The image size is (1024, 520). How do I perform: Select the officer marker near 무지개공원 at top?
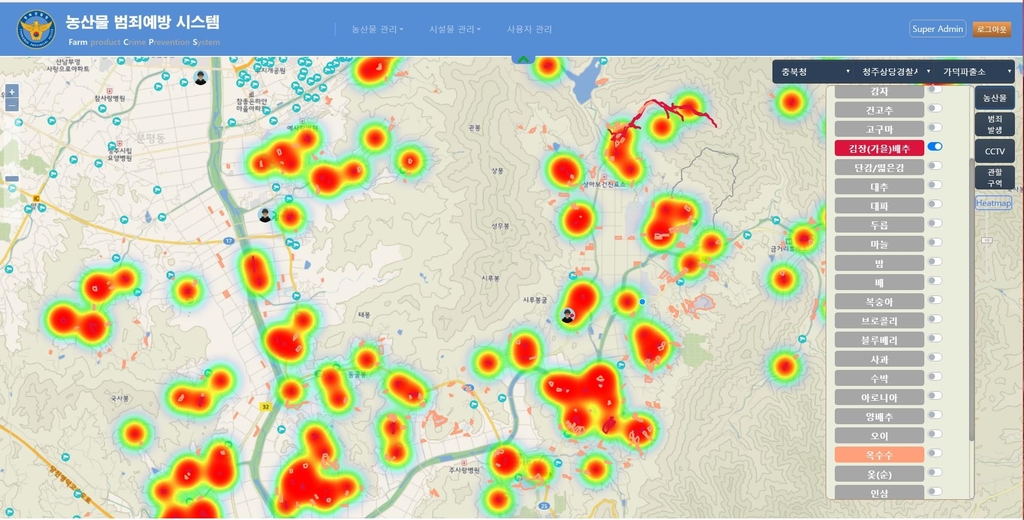click(200, 78)
